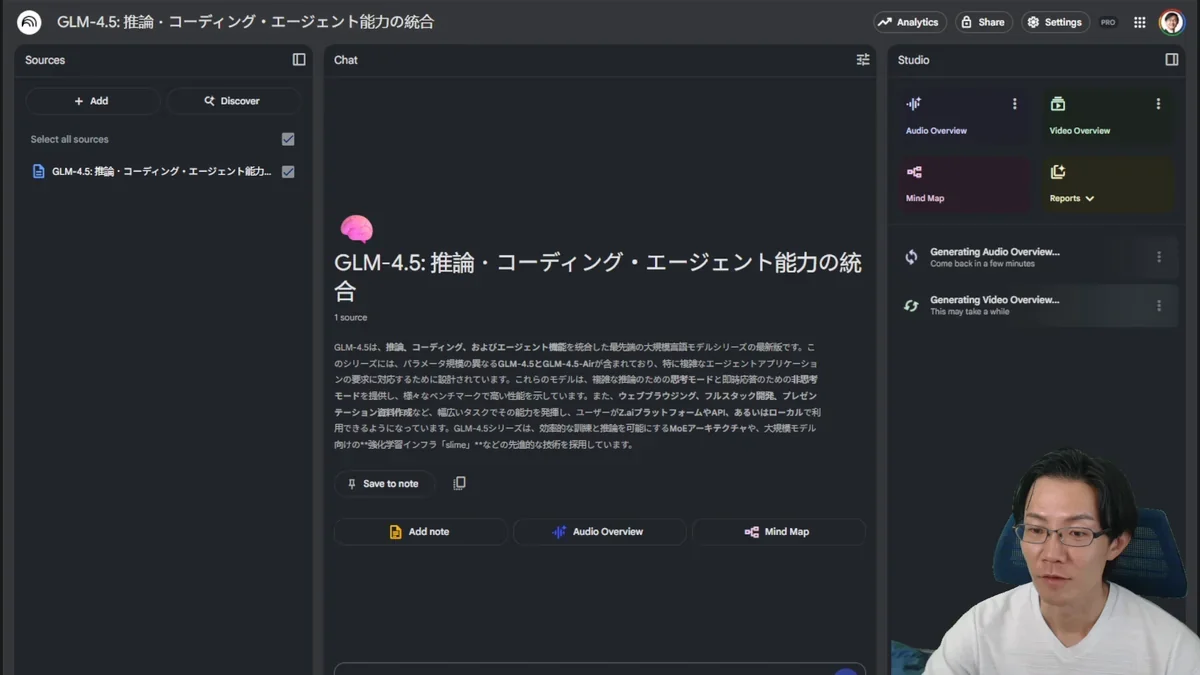Open Analytics
This screenshot has height=675, width=1200.
point(909,22)
